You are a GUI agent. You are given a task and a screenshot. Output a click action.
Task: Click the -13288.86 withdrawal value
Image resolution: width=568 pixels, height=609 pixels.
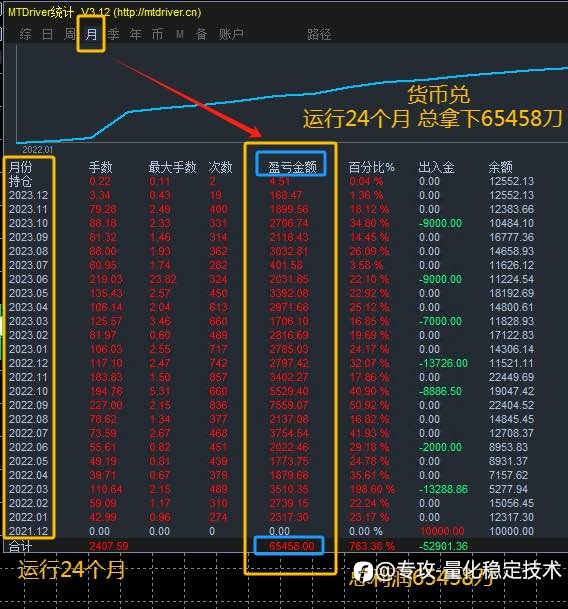[443, 489]
